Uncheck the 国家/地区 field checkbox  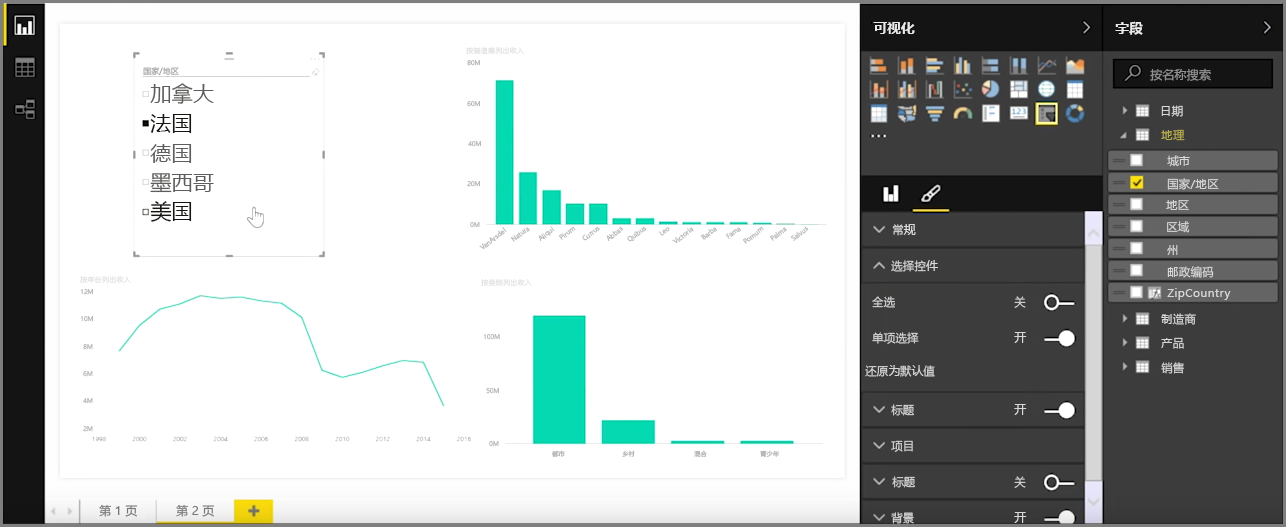click(1136, 183)
